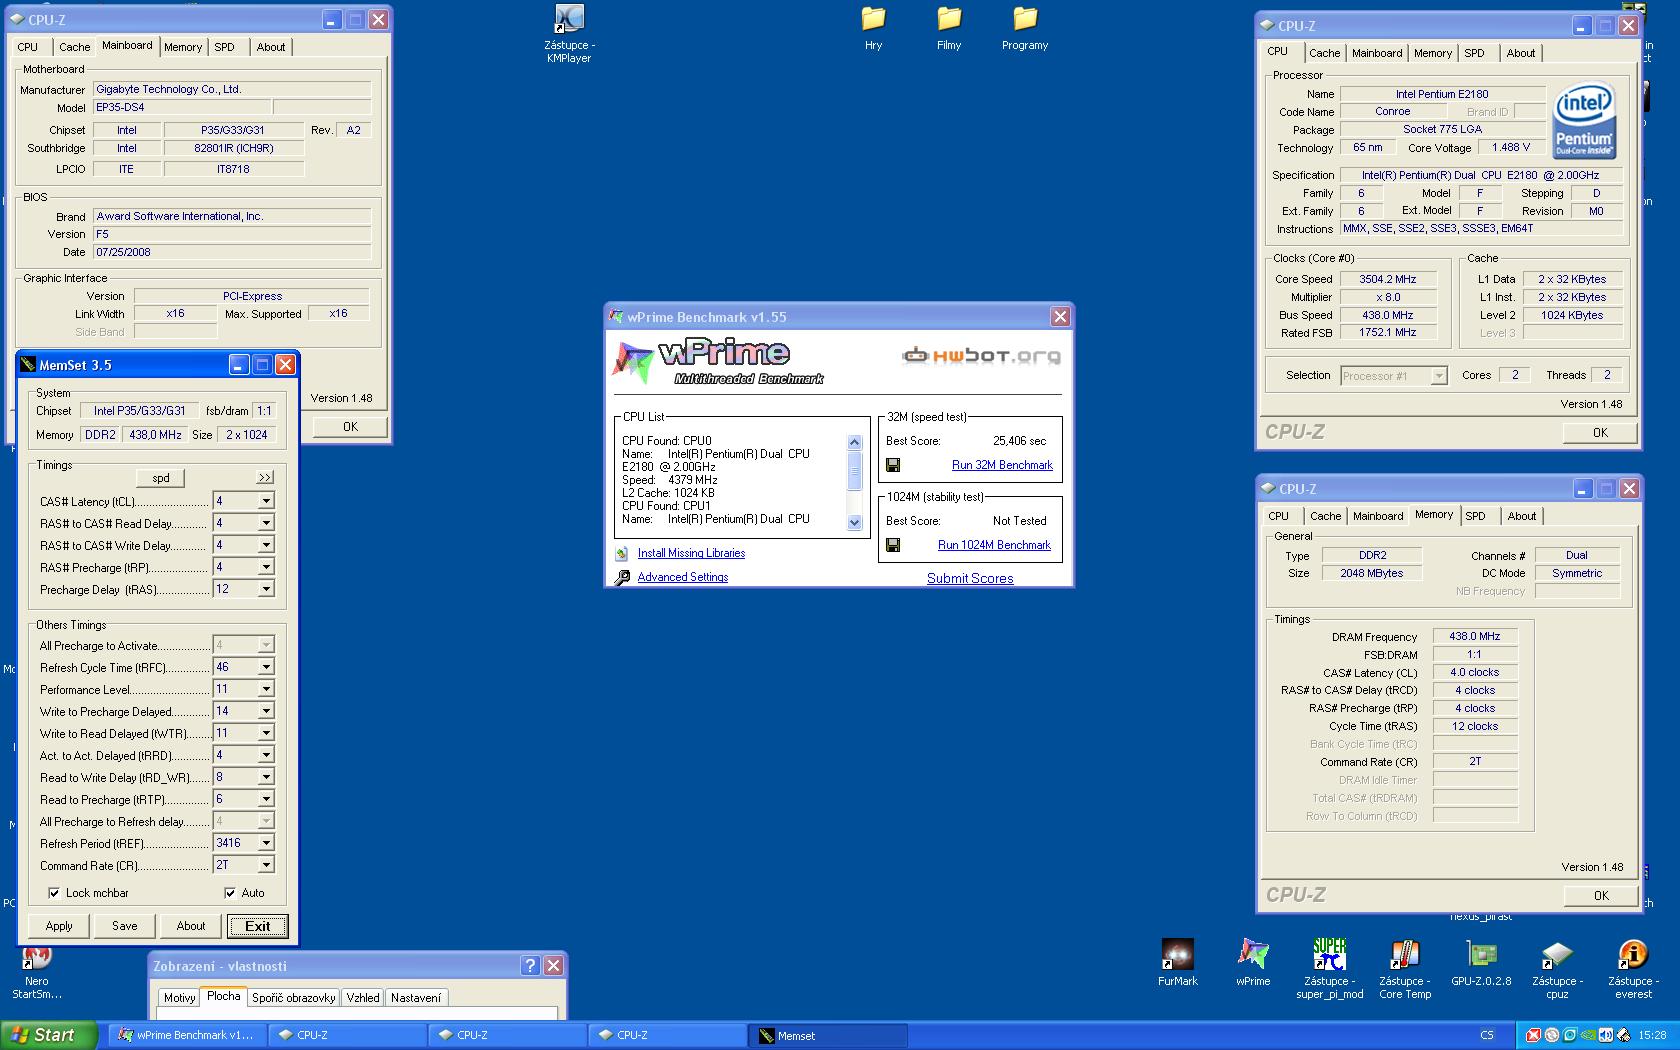Click the Intel Pentium logo in CPU-Z
Viewport: 1680px width, 1050px height.
[1584, 121]
